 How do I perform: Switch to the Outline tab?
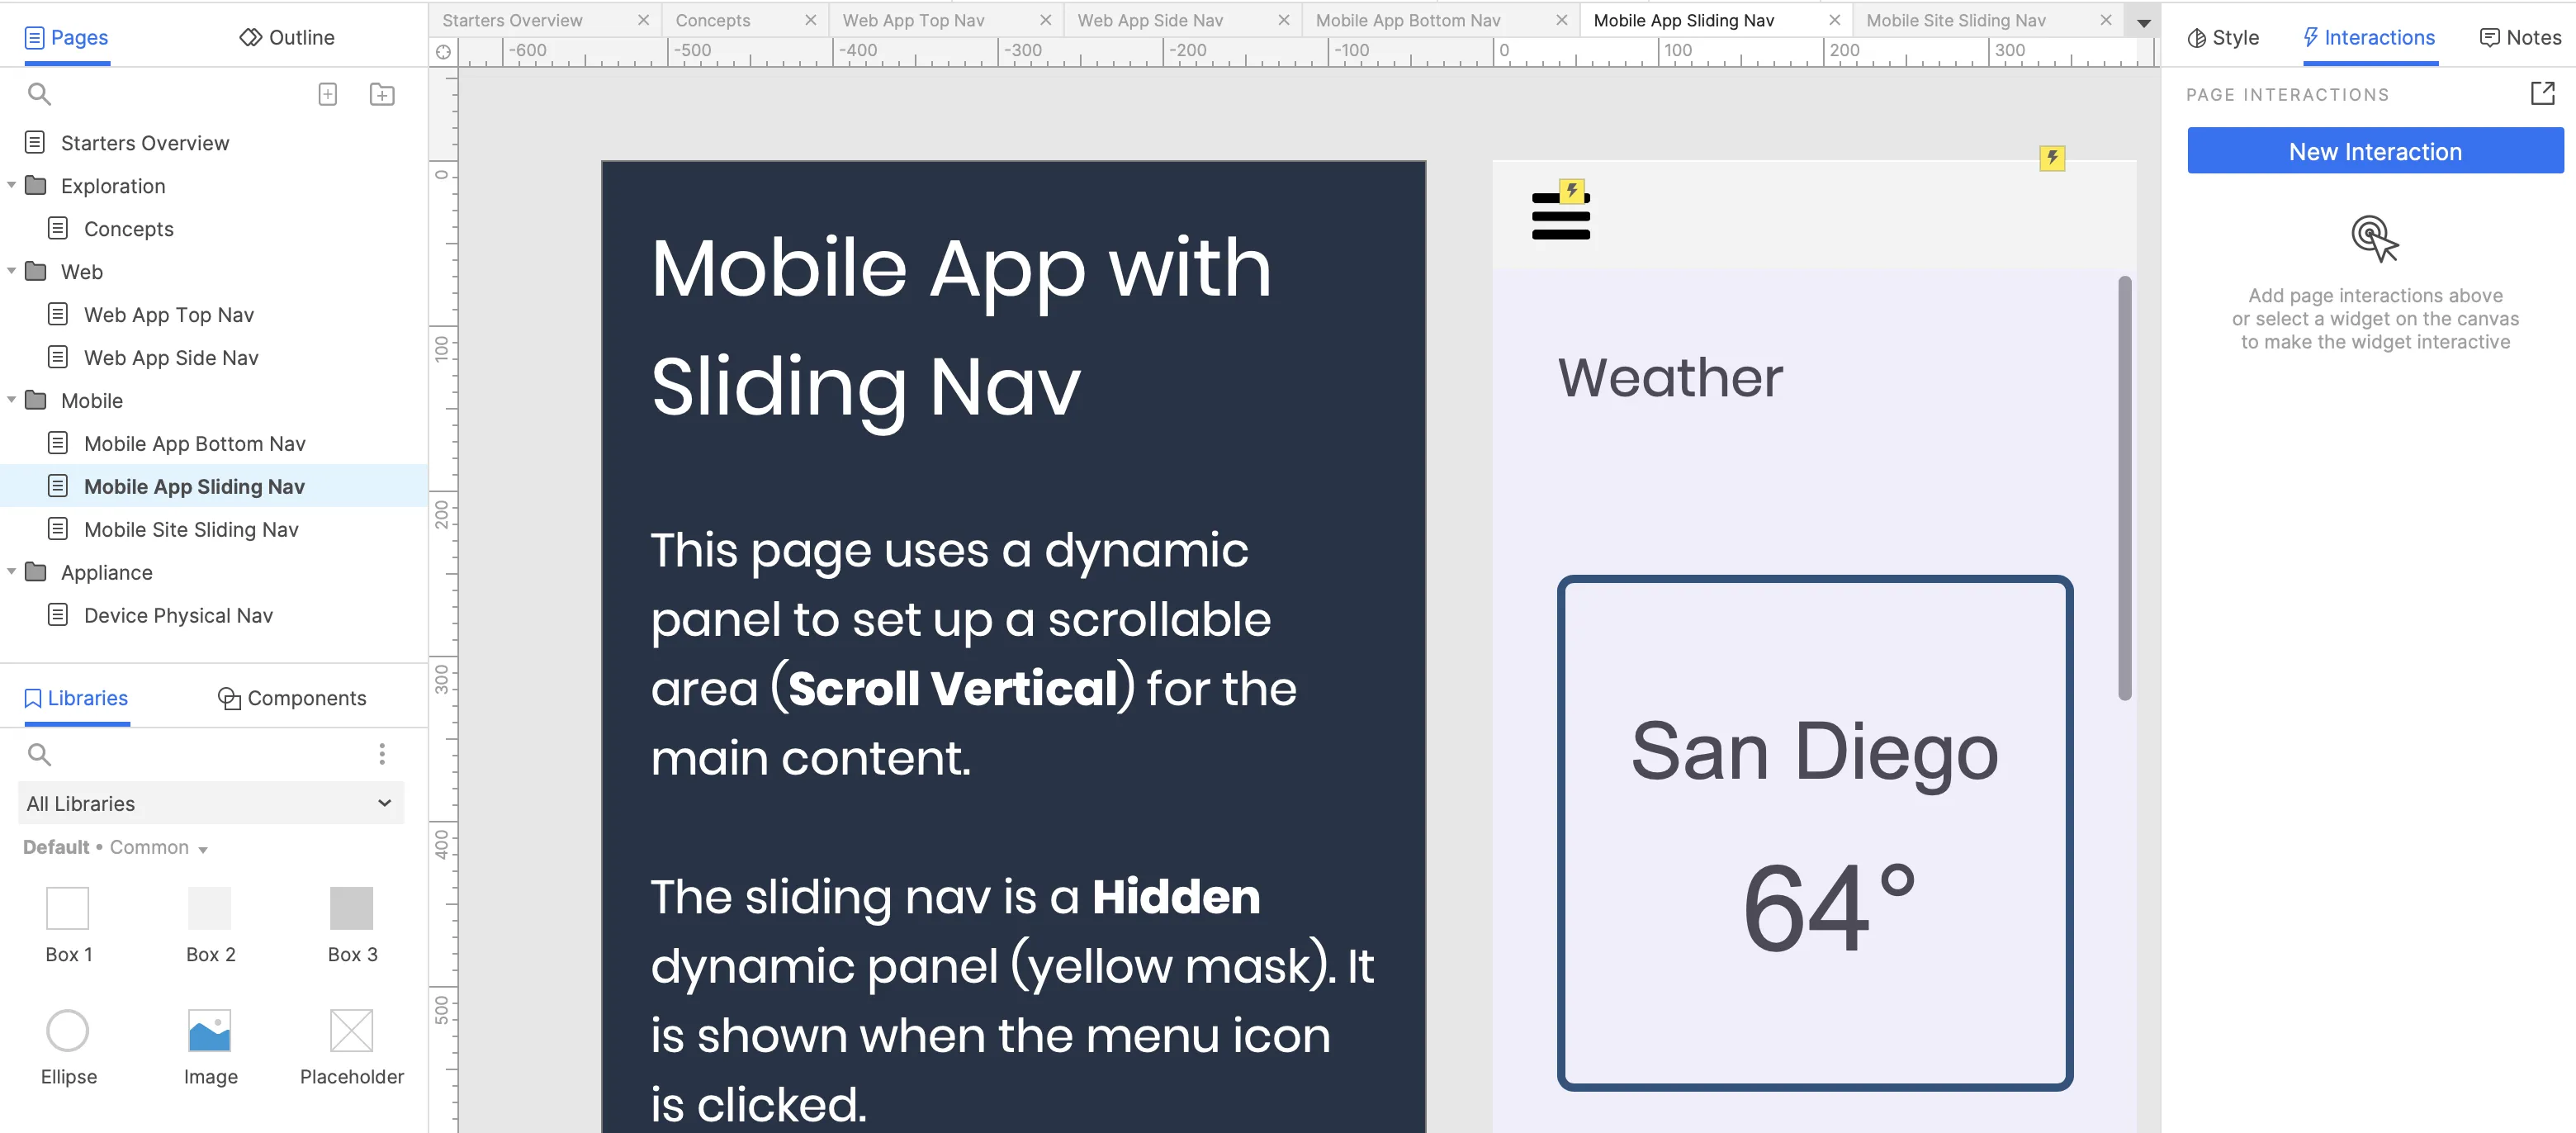[x=287, y=38]
